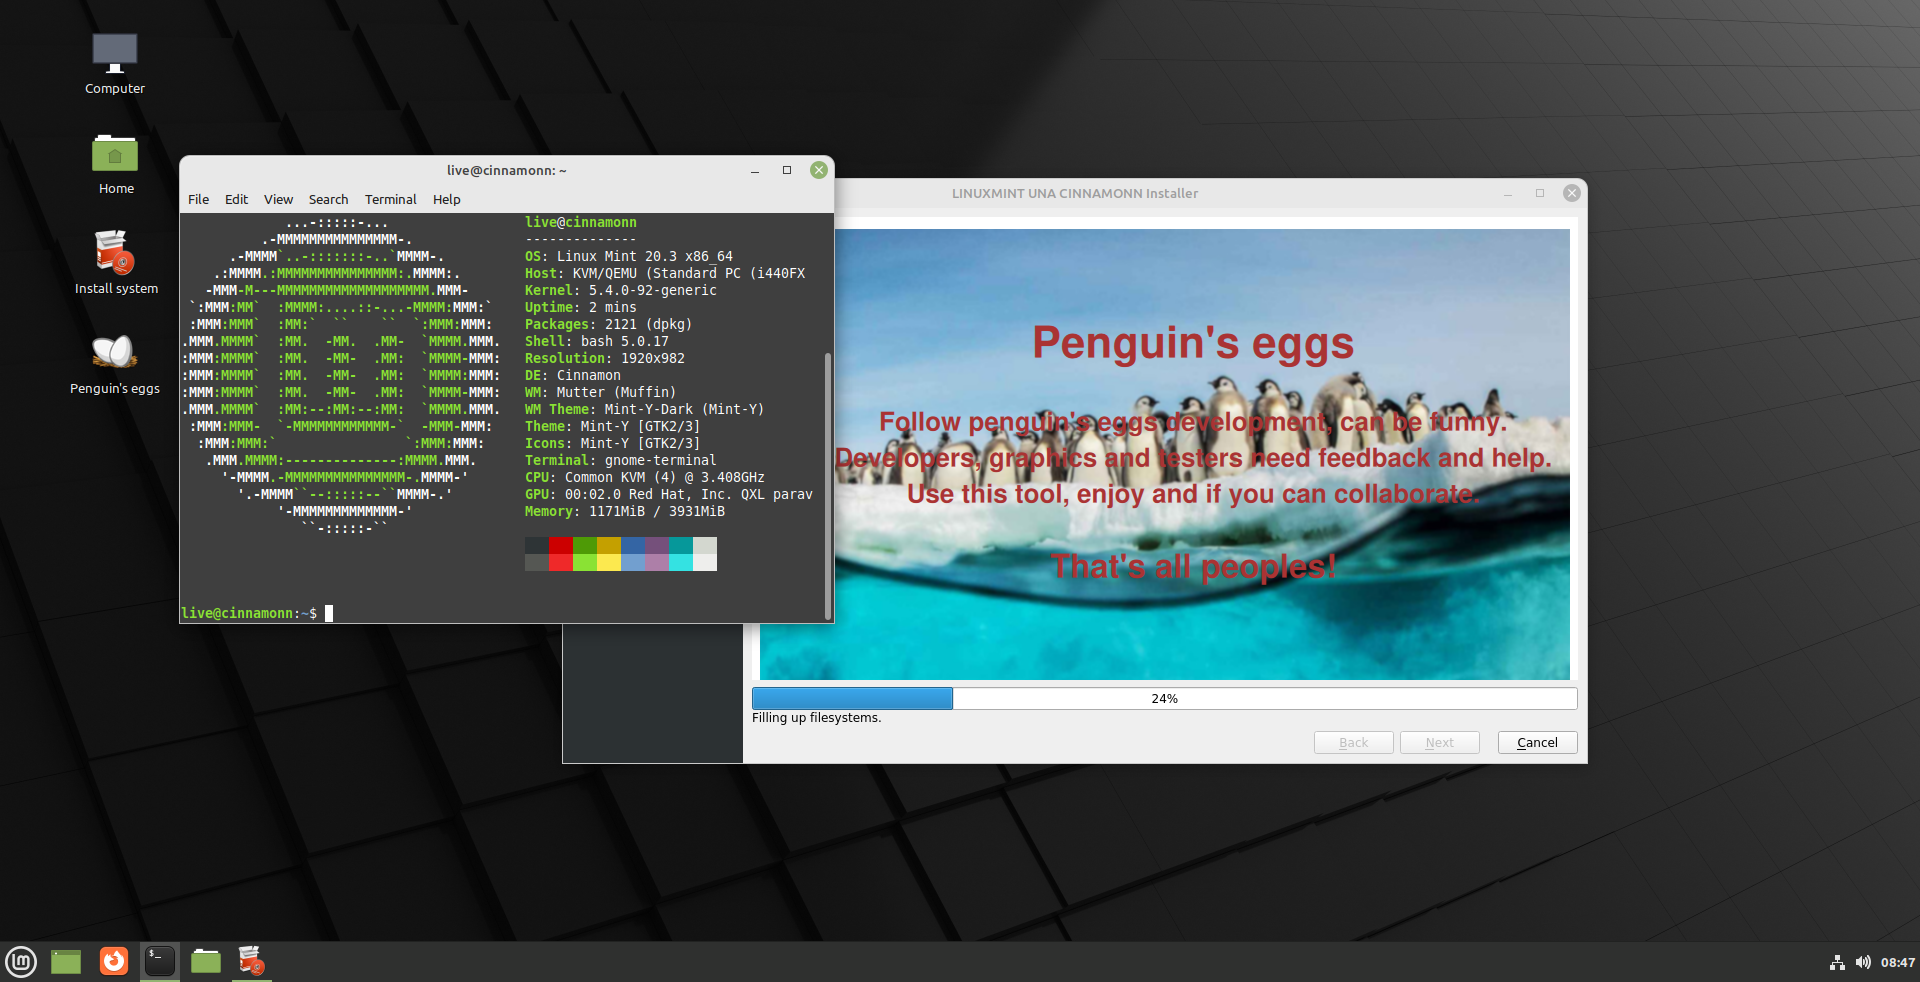The height and width of the screenshot is (982, 1920).
Task: Open the terminal File menu
Action: point(198,199)
